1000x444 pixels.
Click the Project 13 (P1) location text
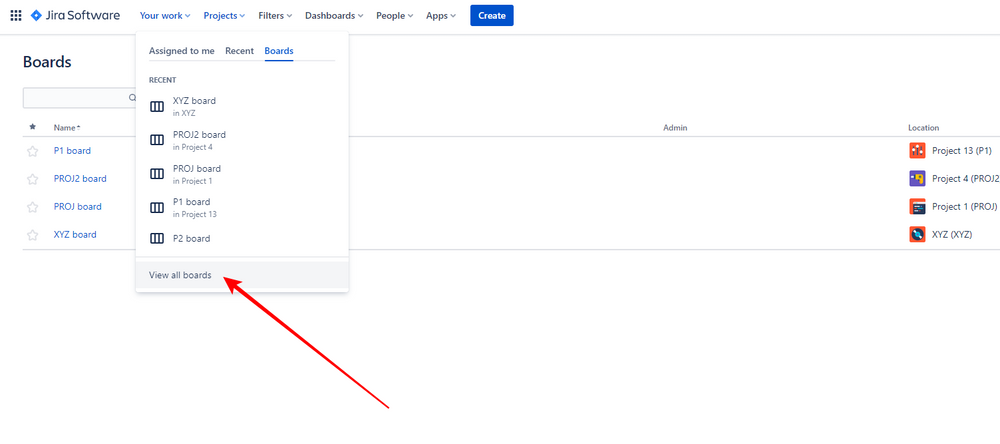[x=962, y=151]
